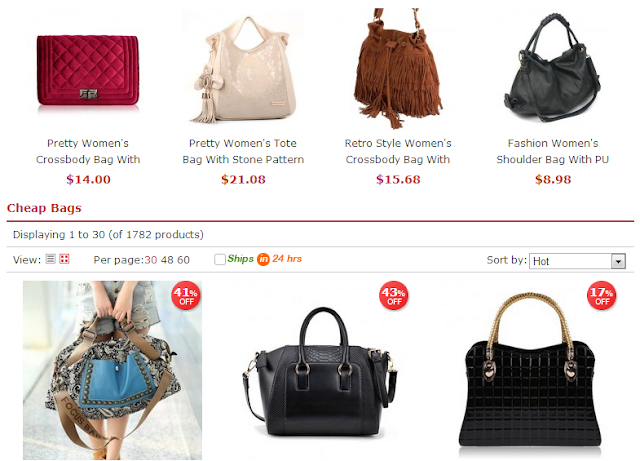
Task: Open Pretty Women's Tote Bag link
Action: coord(243,151)
